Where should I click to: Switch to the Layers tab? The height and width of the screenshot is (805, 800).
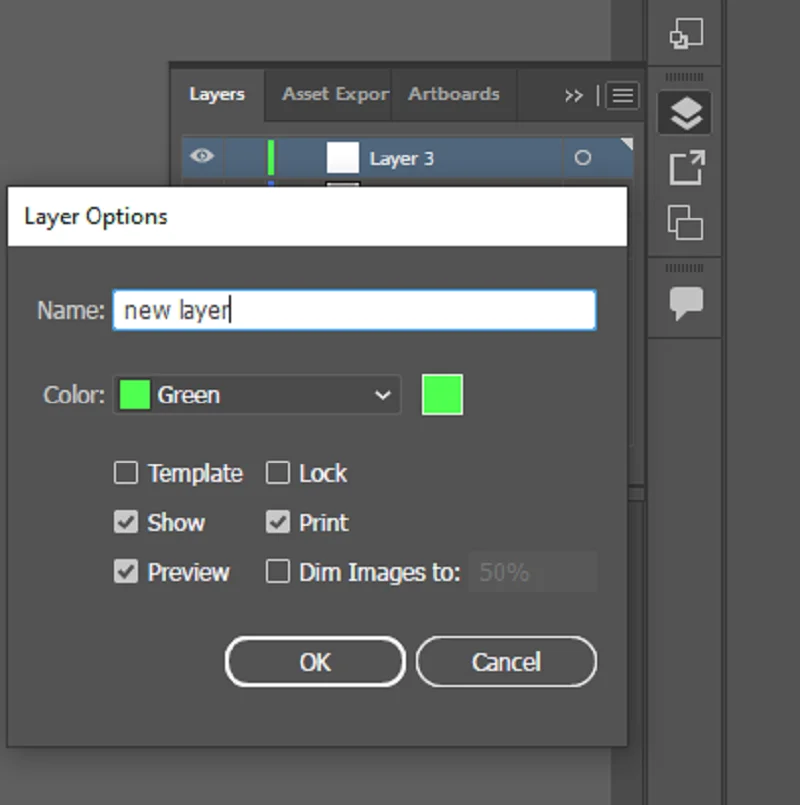[217, 94]
